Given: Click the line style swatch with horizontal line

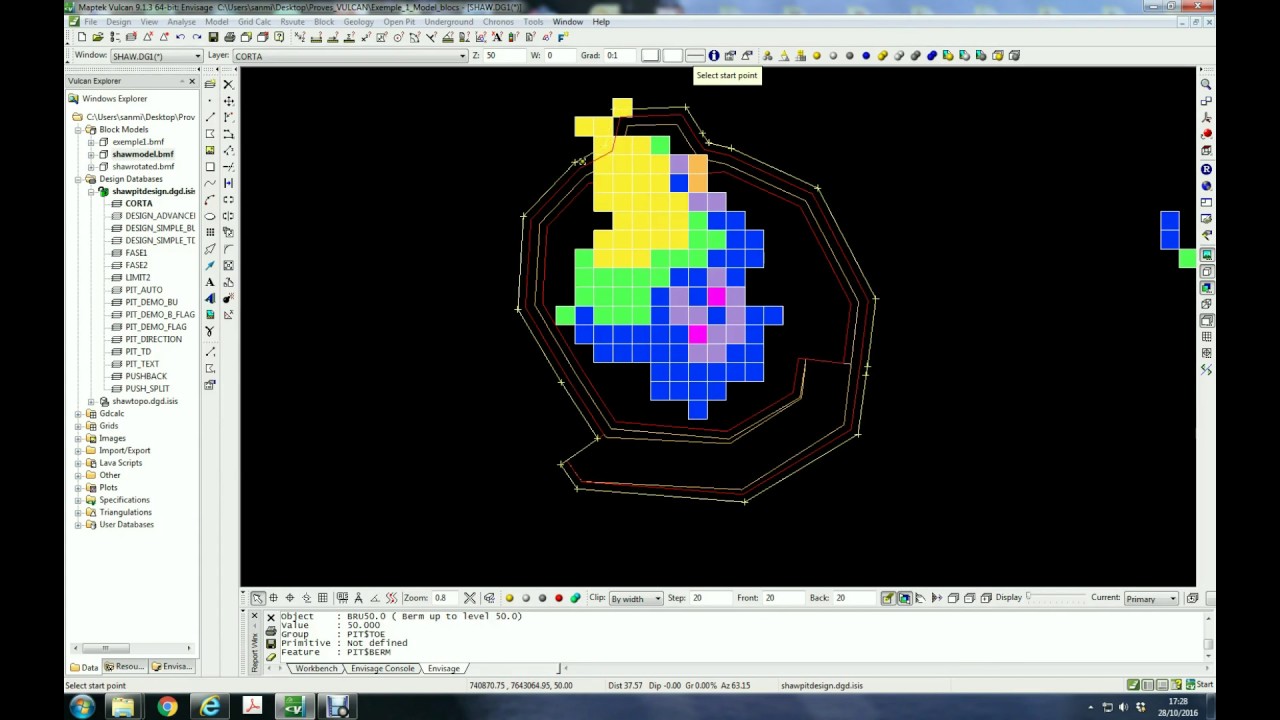Looking at the screenshot, I should click(695, 56).
